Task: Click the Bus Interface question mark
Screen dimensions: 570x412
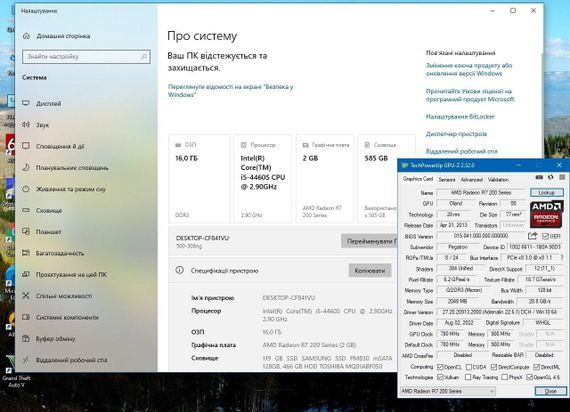Action: tap(562, 257)
